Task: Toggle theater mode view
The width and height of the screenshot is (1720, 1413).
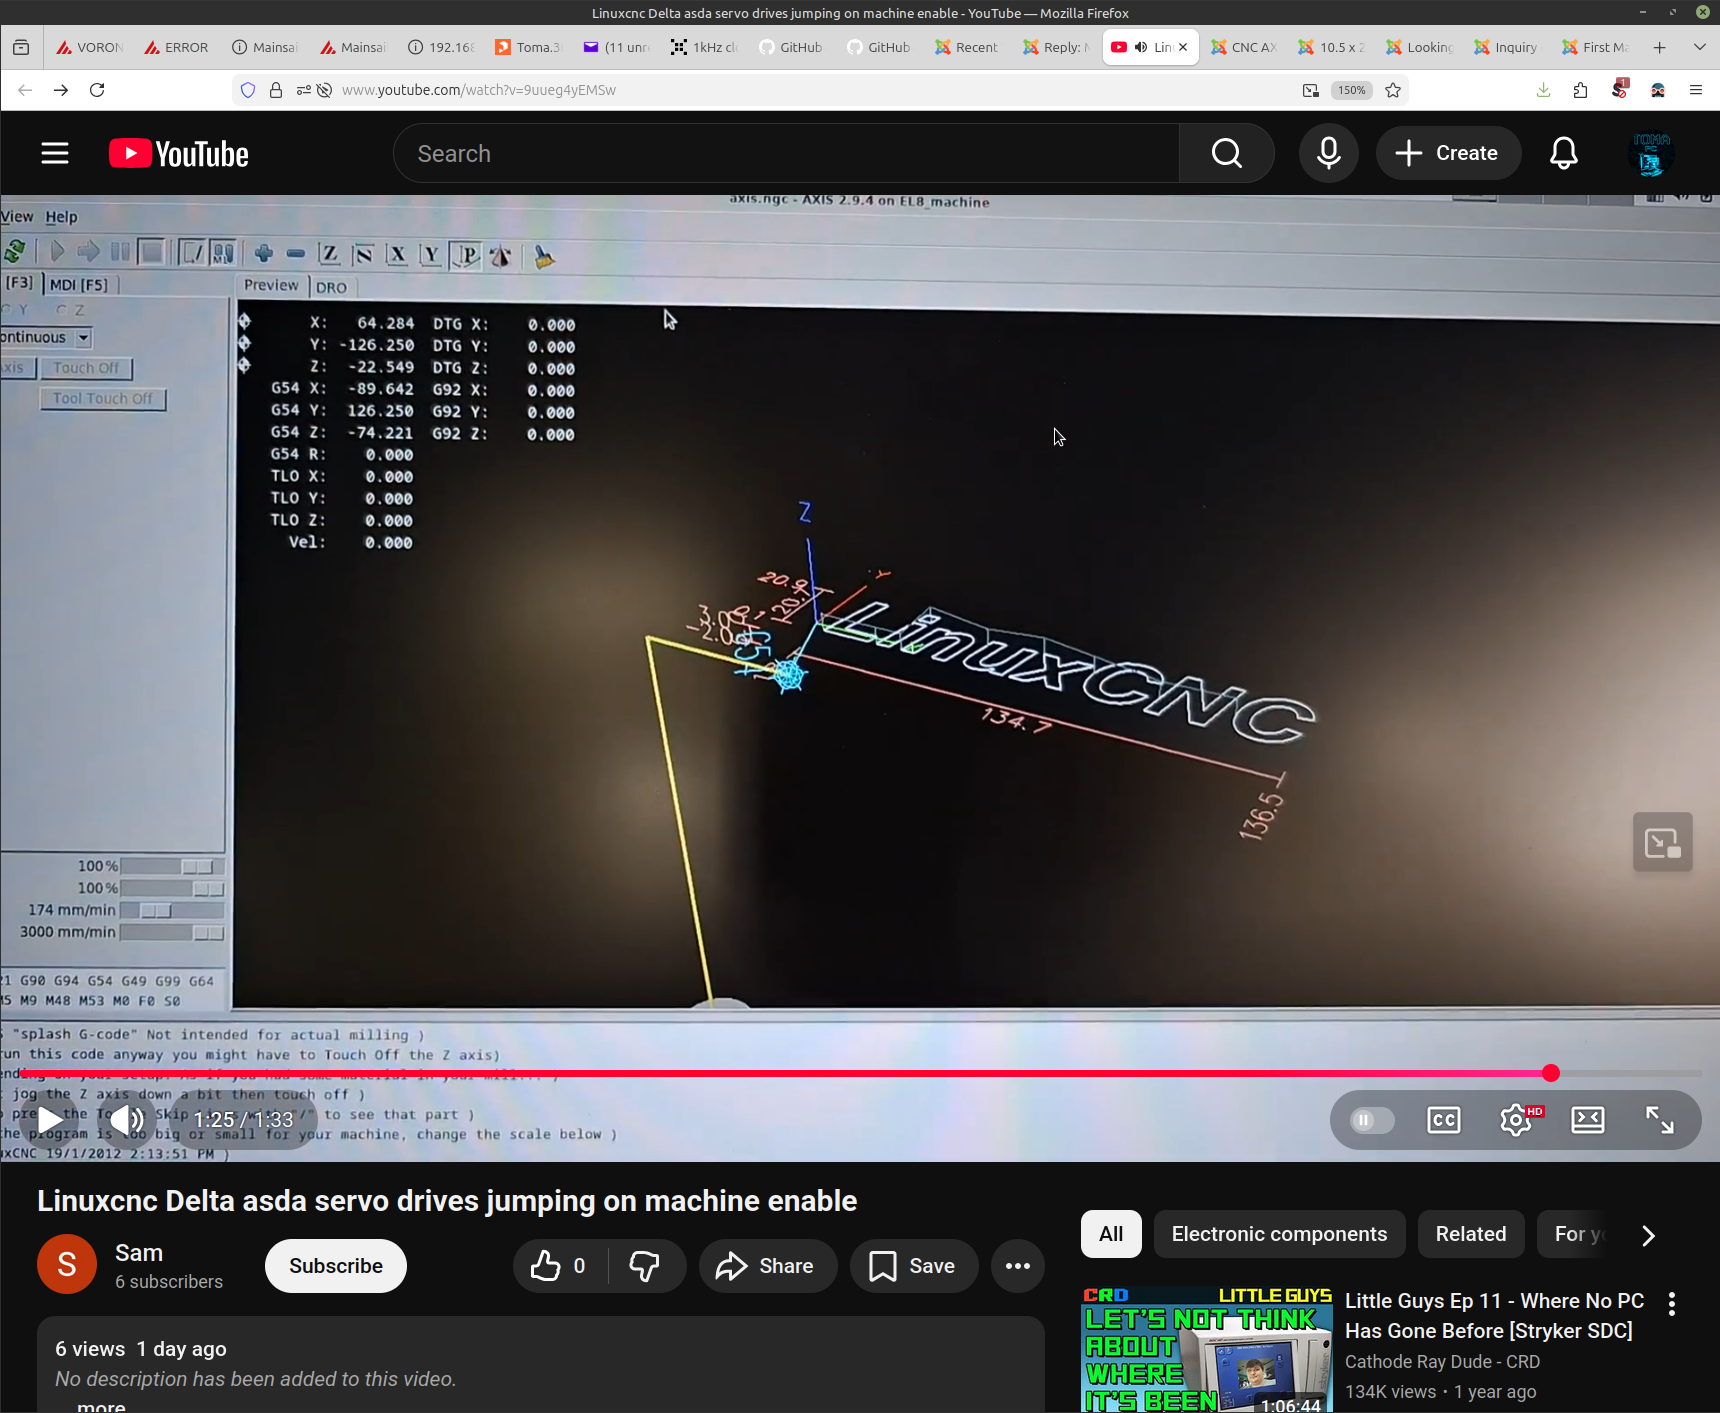Action: pos(1588,1120)
